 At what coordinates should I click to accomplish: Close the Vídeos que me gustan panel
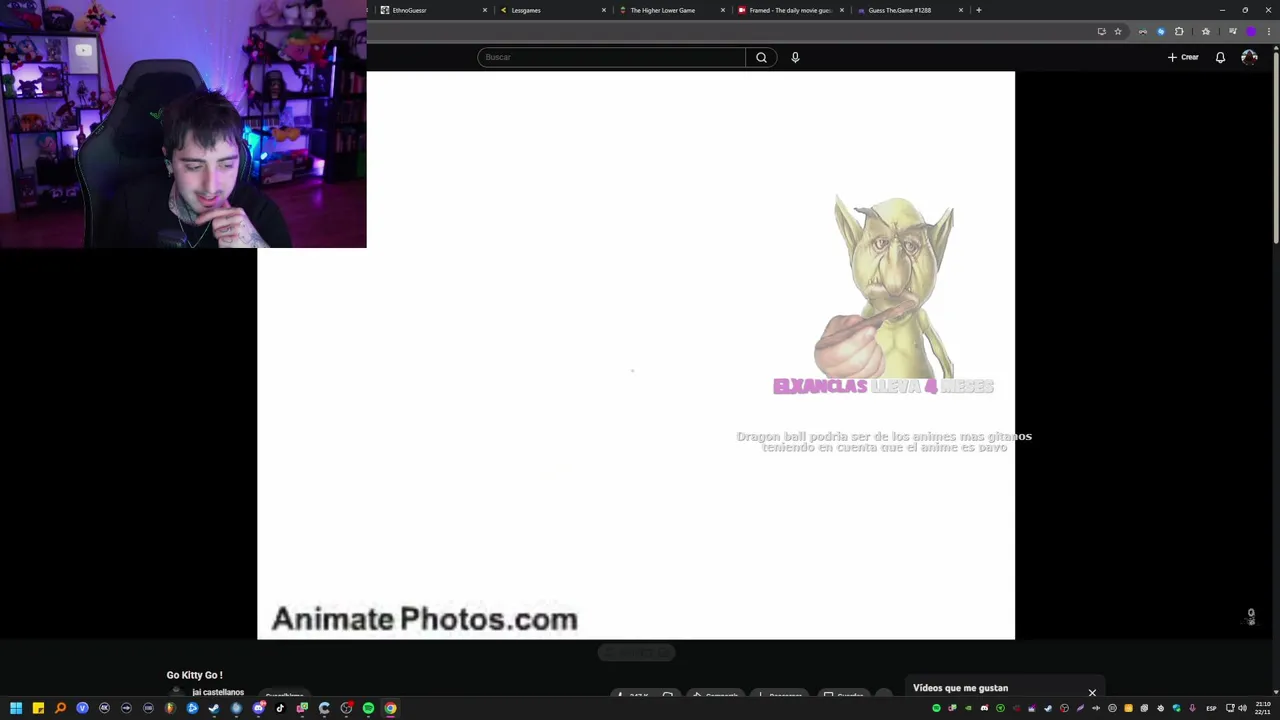[x=1092, y=692]
